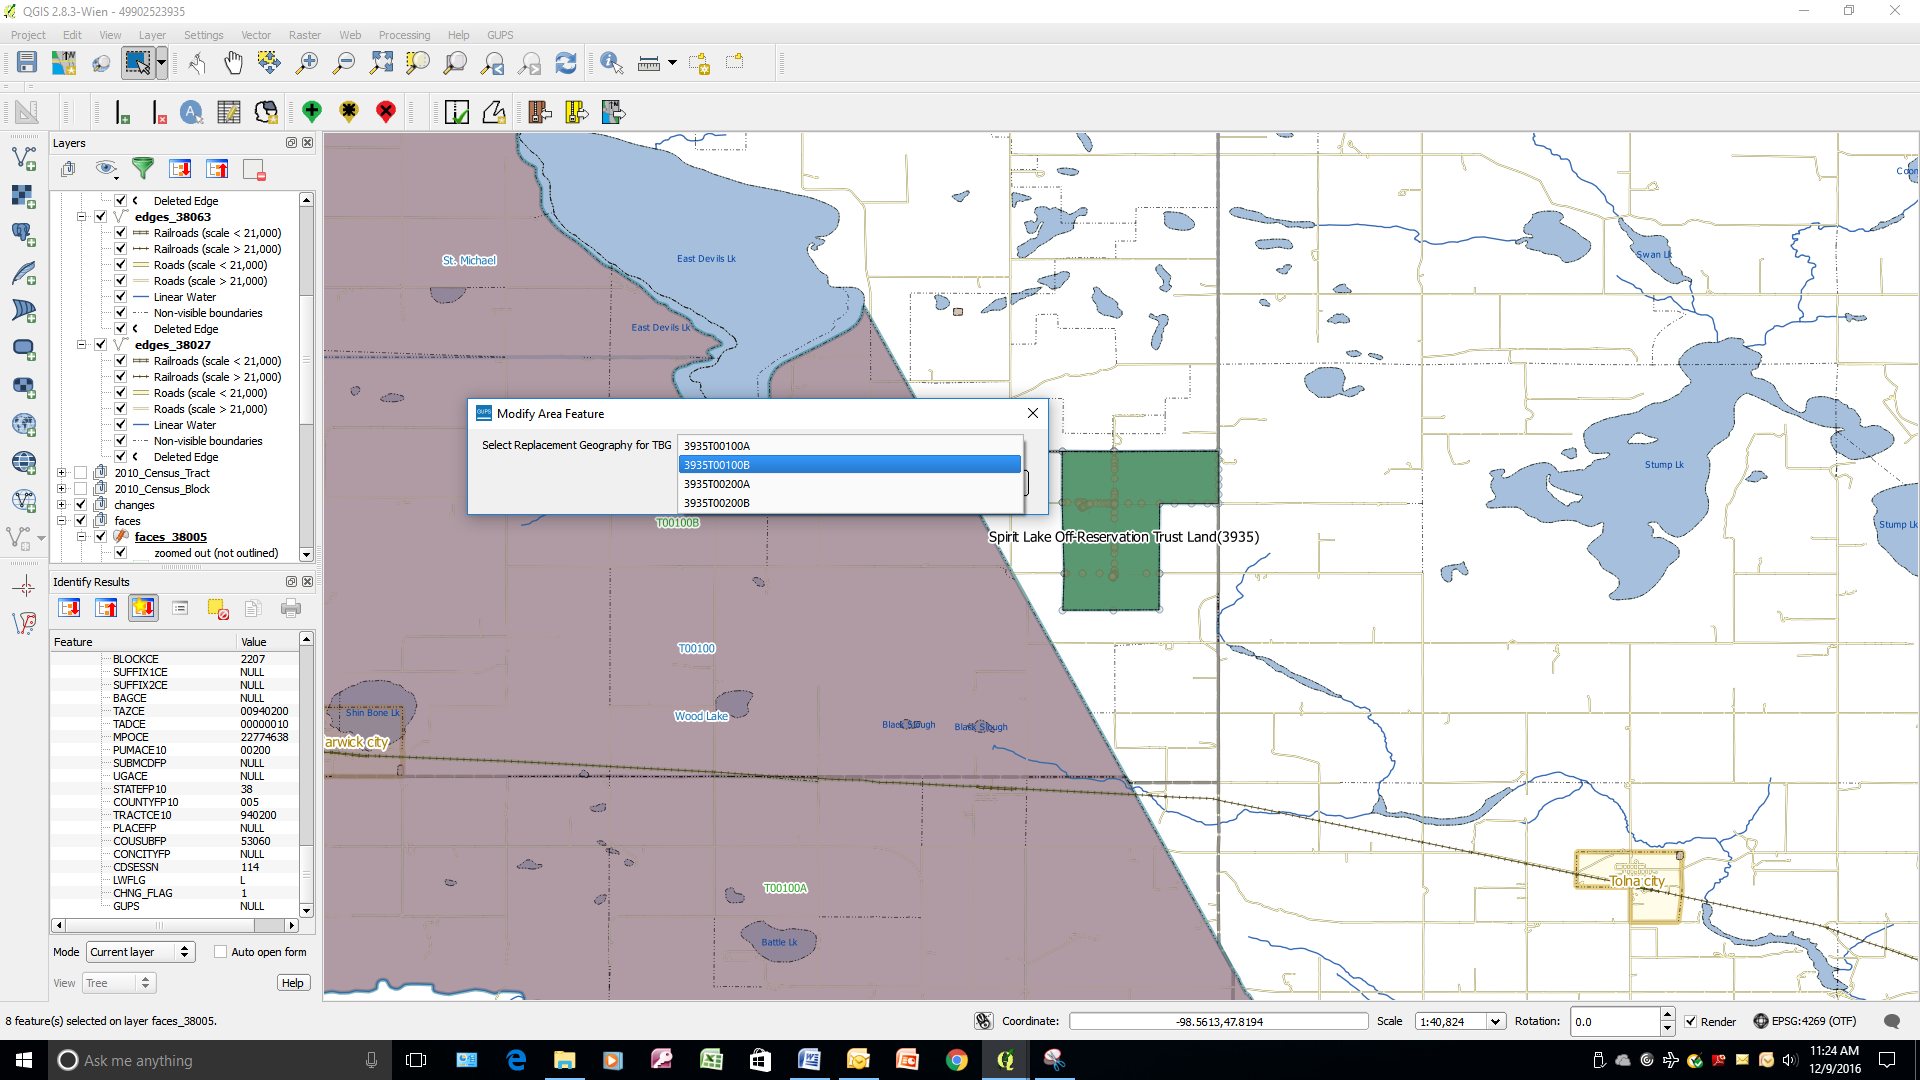Click the print icon in Identify Results
This screenshot has width=1920, height=1080.
(291, 608)
